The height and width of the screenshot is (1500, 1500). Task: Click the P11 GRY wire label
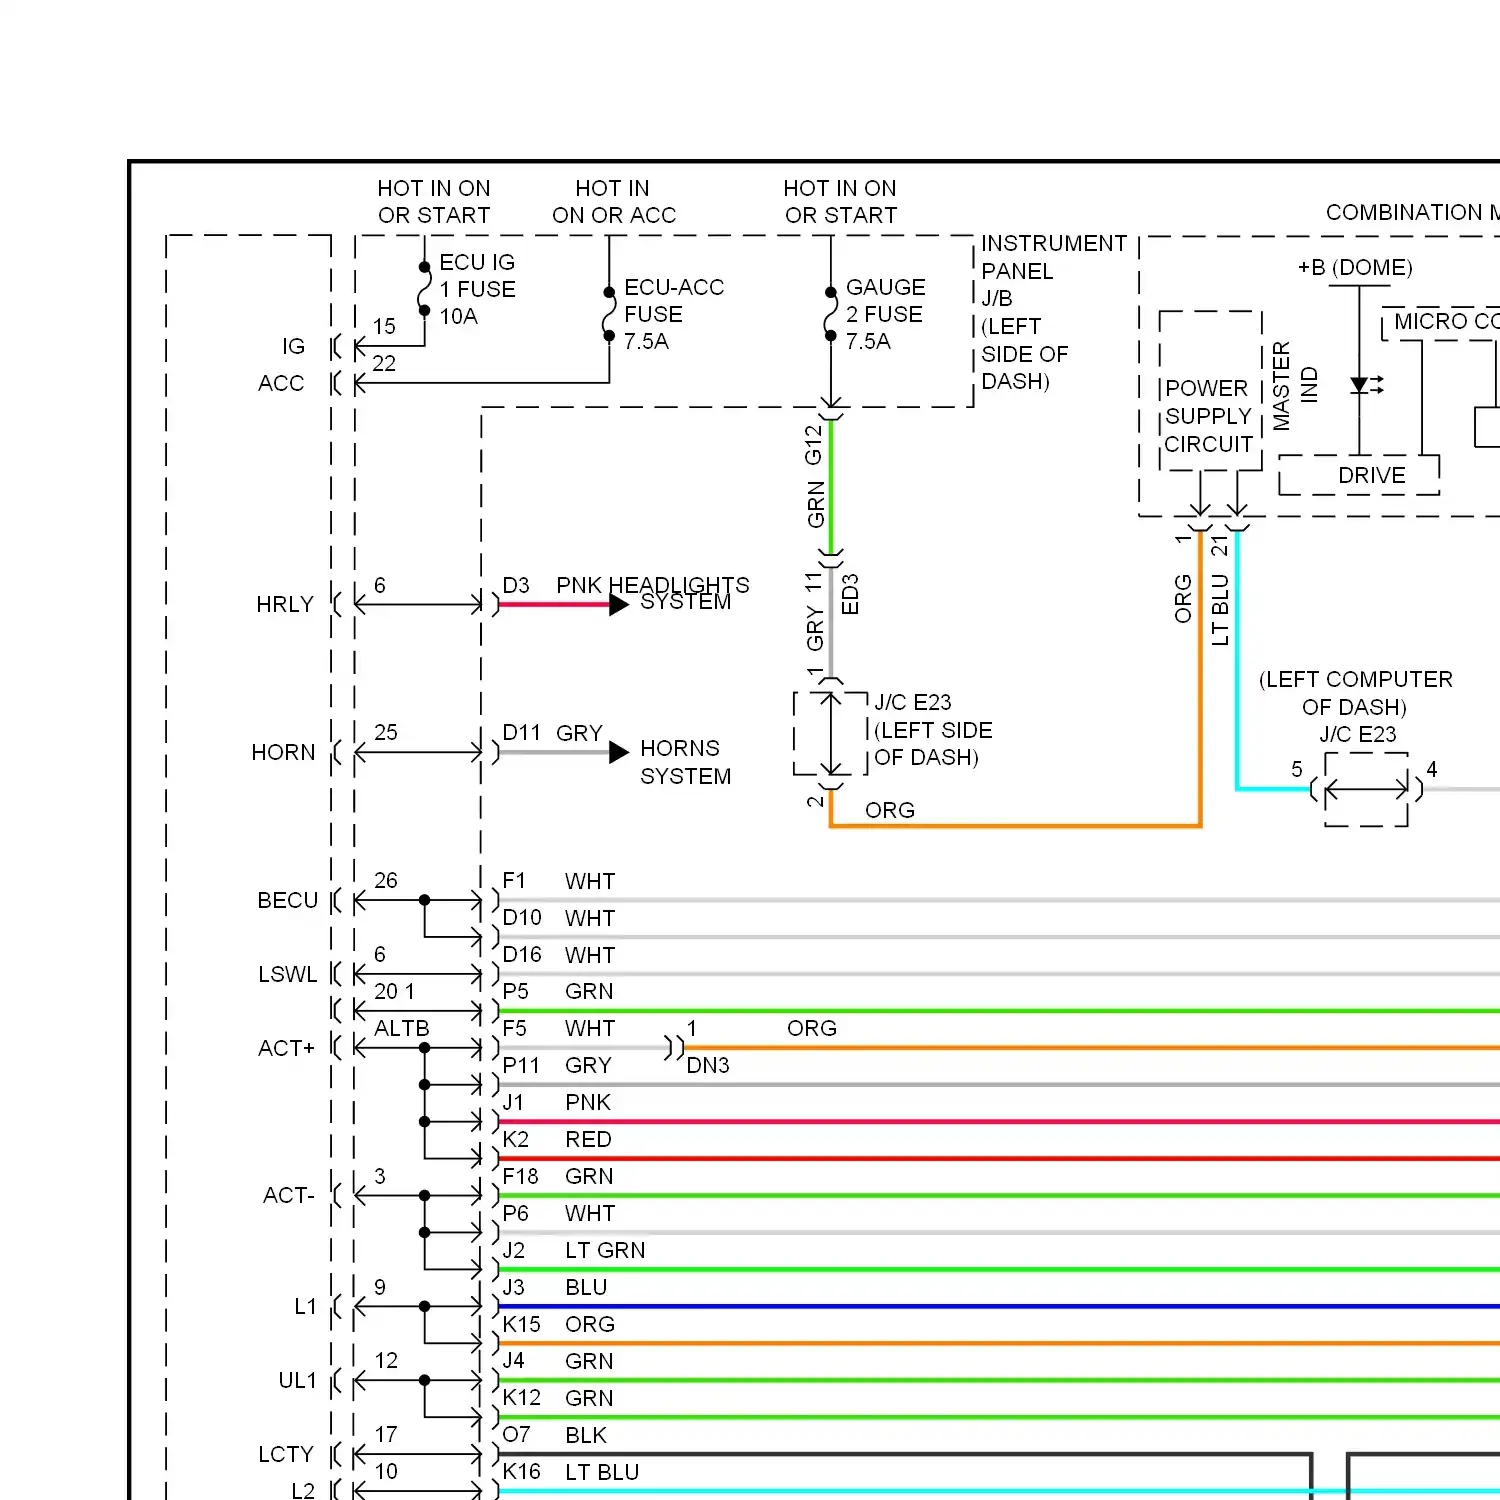[x=557, y=1065]
